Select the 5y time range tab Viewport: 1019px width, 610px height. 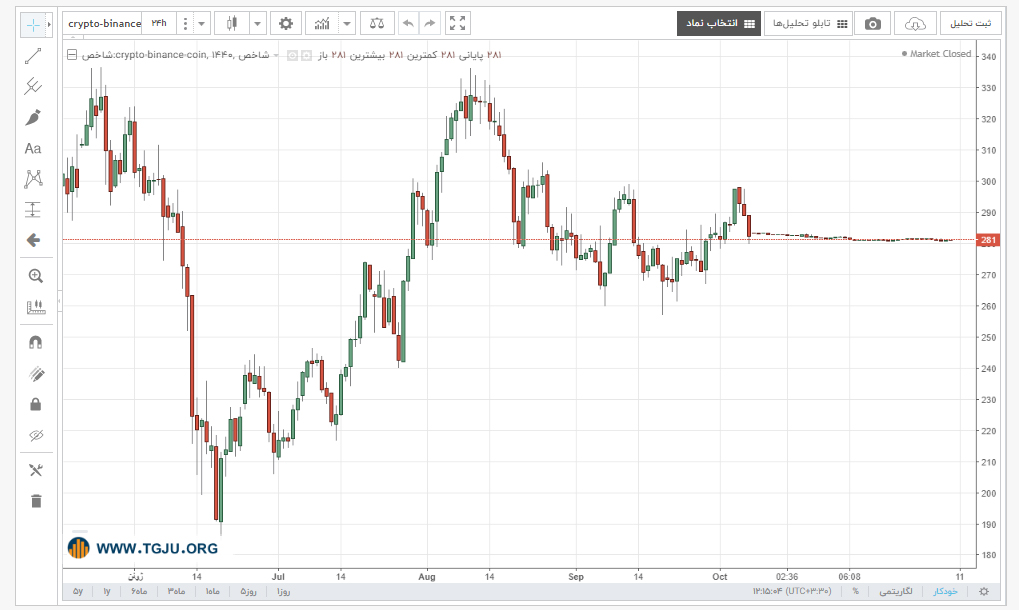[x=78, y=591]
